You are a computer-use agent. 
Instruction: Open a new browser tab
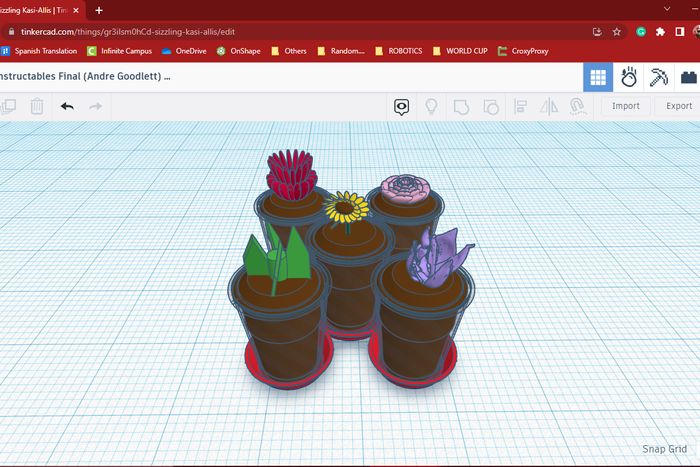click(x=99, y=9)
